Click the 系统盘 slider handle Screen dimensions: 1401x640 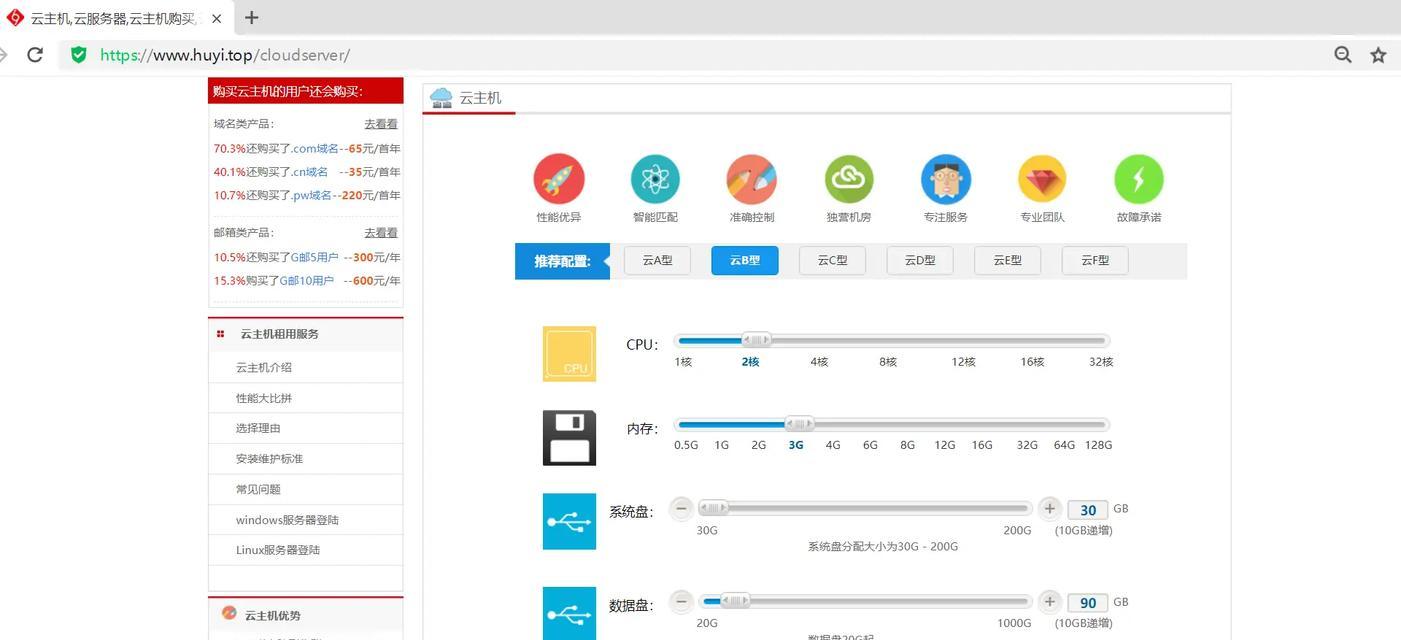[713, 508]
